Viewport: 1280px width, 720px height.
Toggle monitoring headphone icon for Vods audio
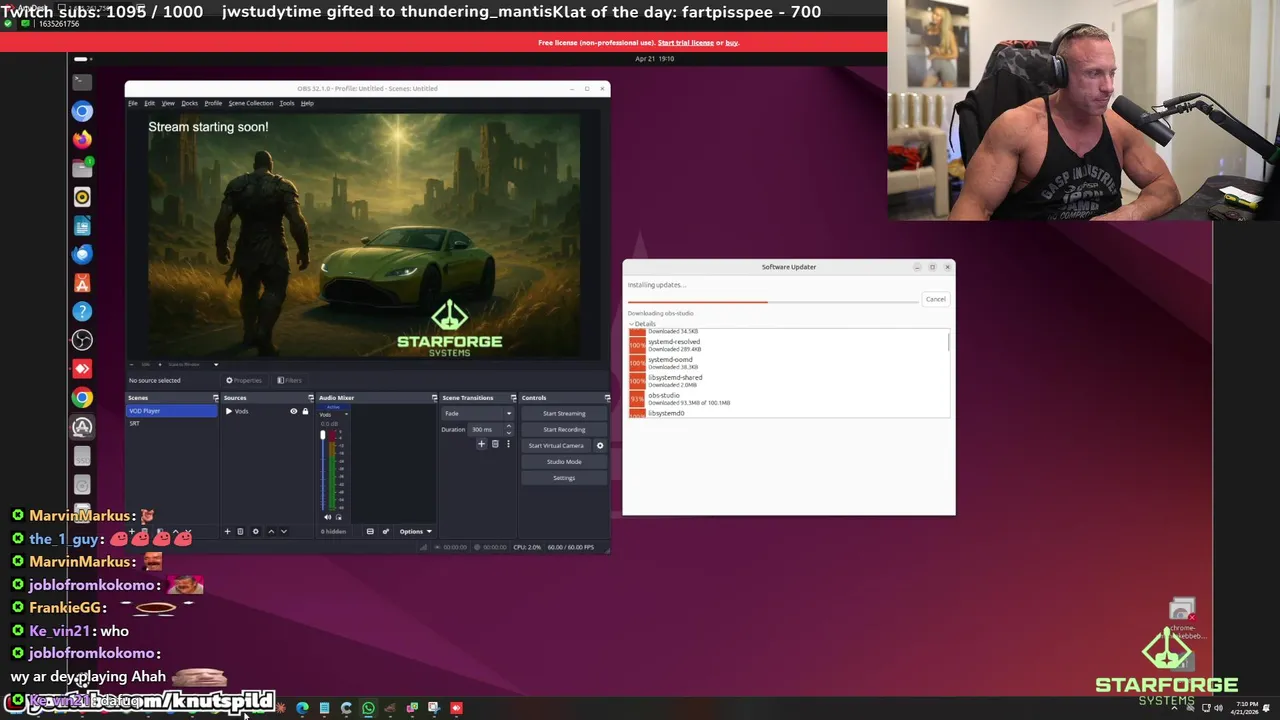(x=338, y=517)
